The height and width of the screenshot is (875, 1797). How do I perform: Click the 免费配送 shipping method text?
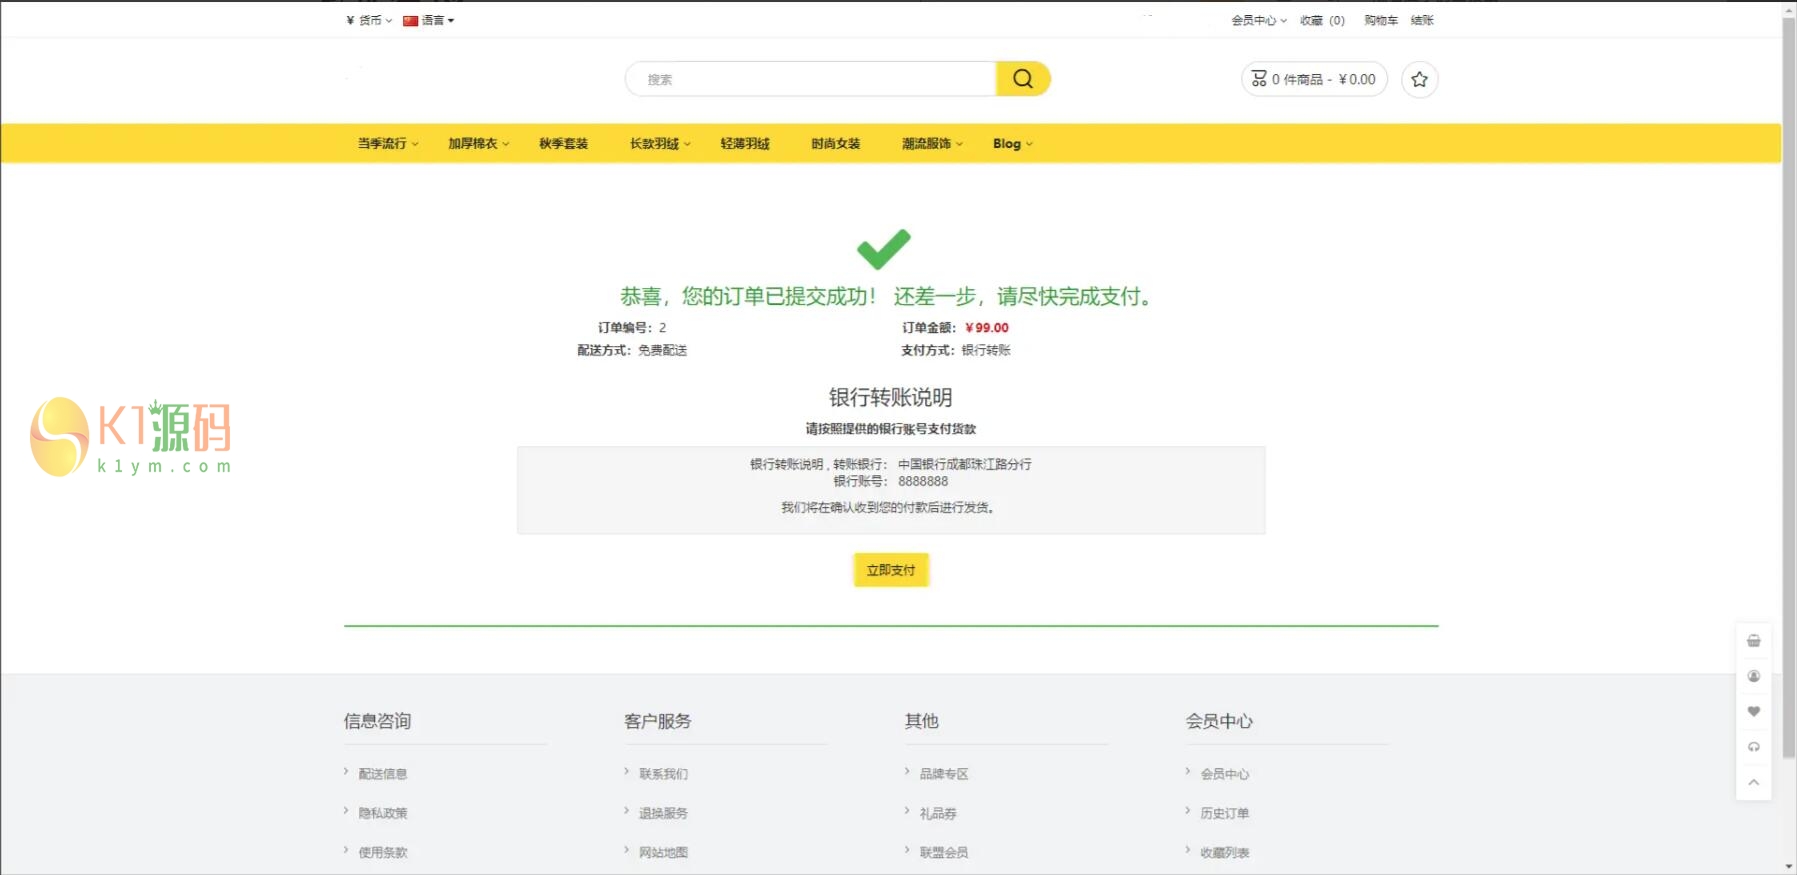[663, 350]
